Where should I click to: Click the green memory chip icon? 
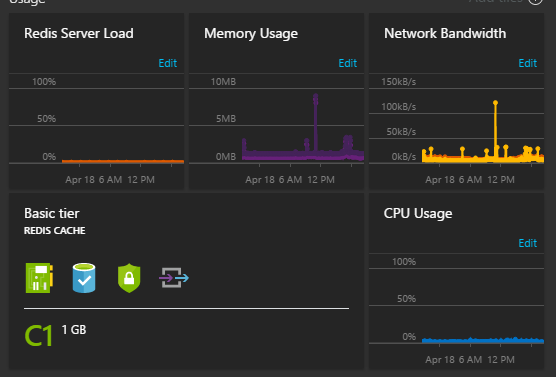tap(39, 278)
